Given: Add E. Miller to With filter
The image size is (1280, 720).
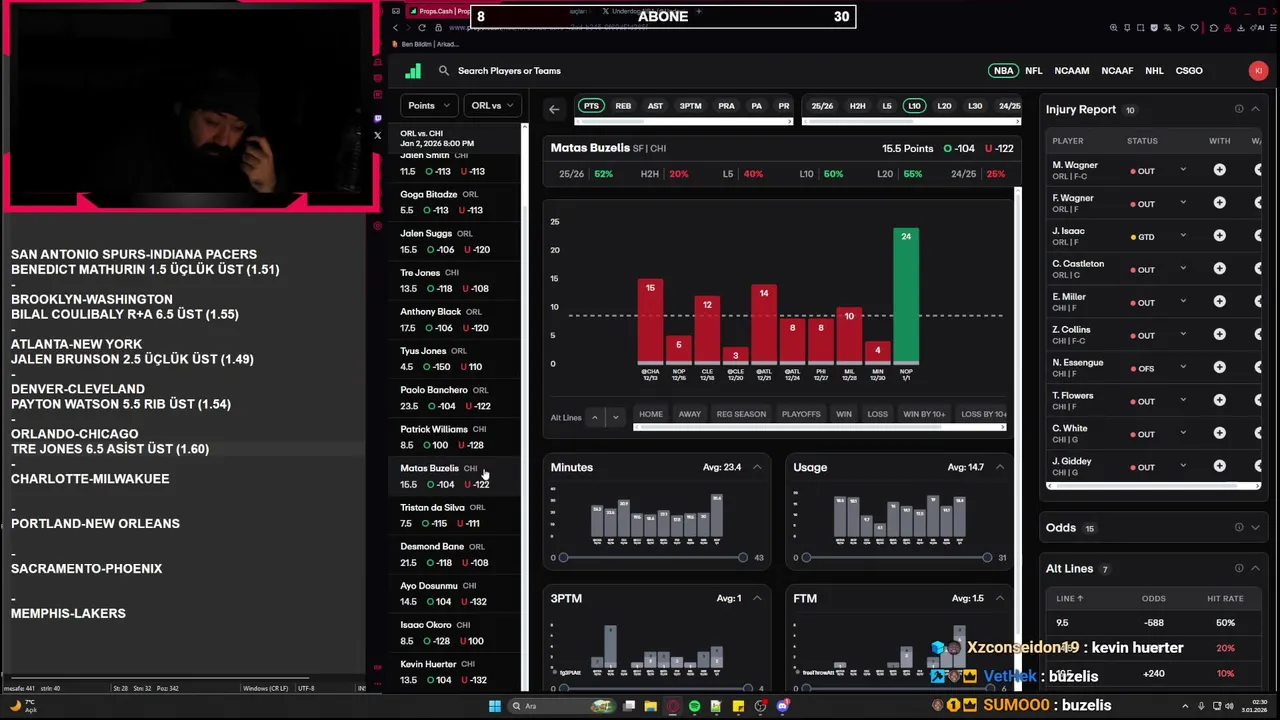Looking at the screenshot, I should coord(1219,302).
